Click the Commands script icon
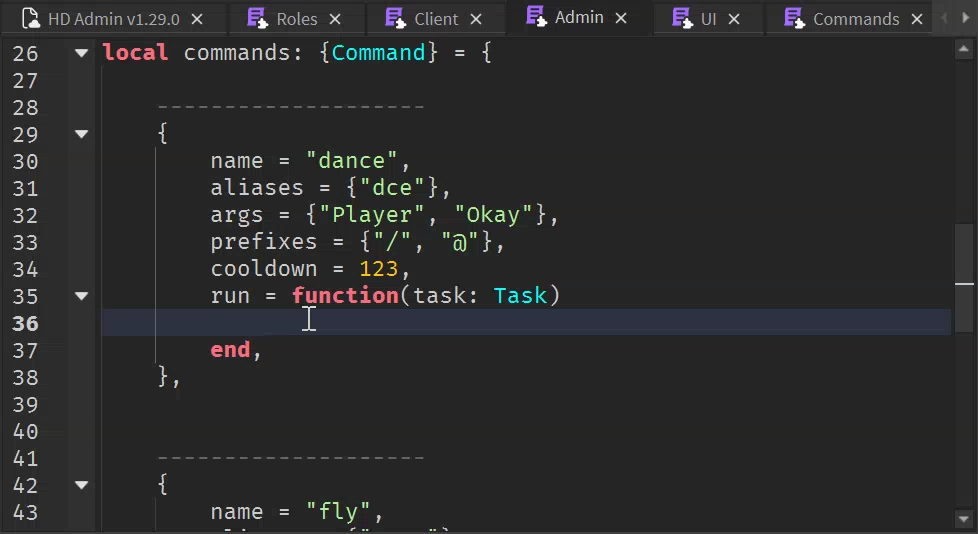Image resolution: width=978 pixels, height=534 pixels. tap(794, 18)
